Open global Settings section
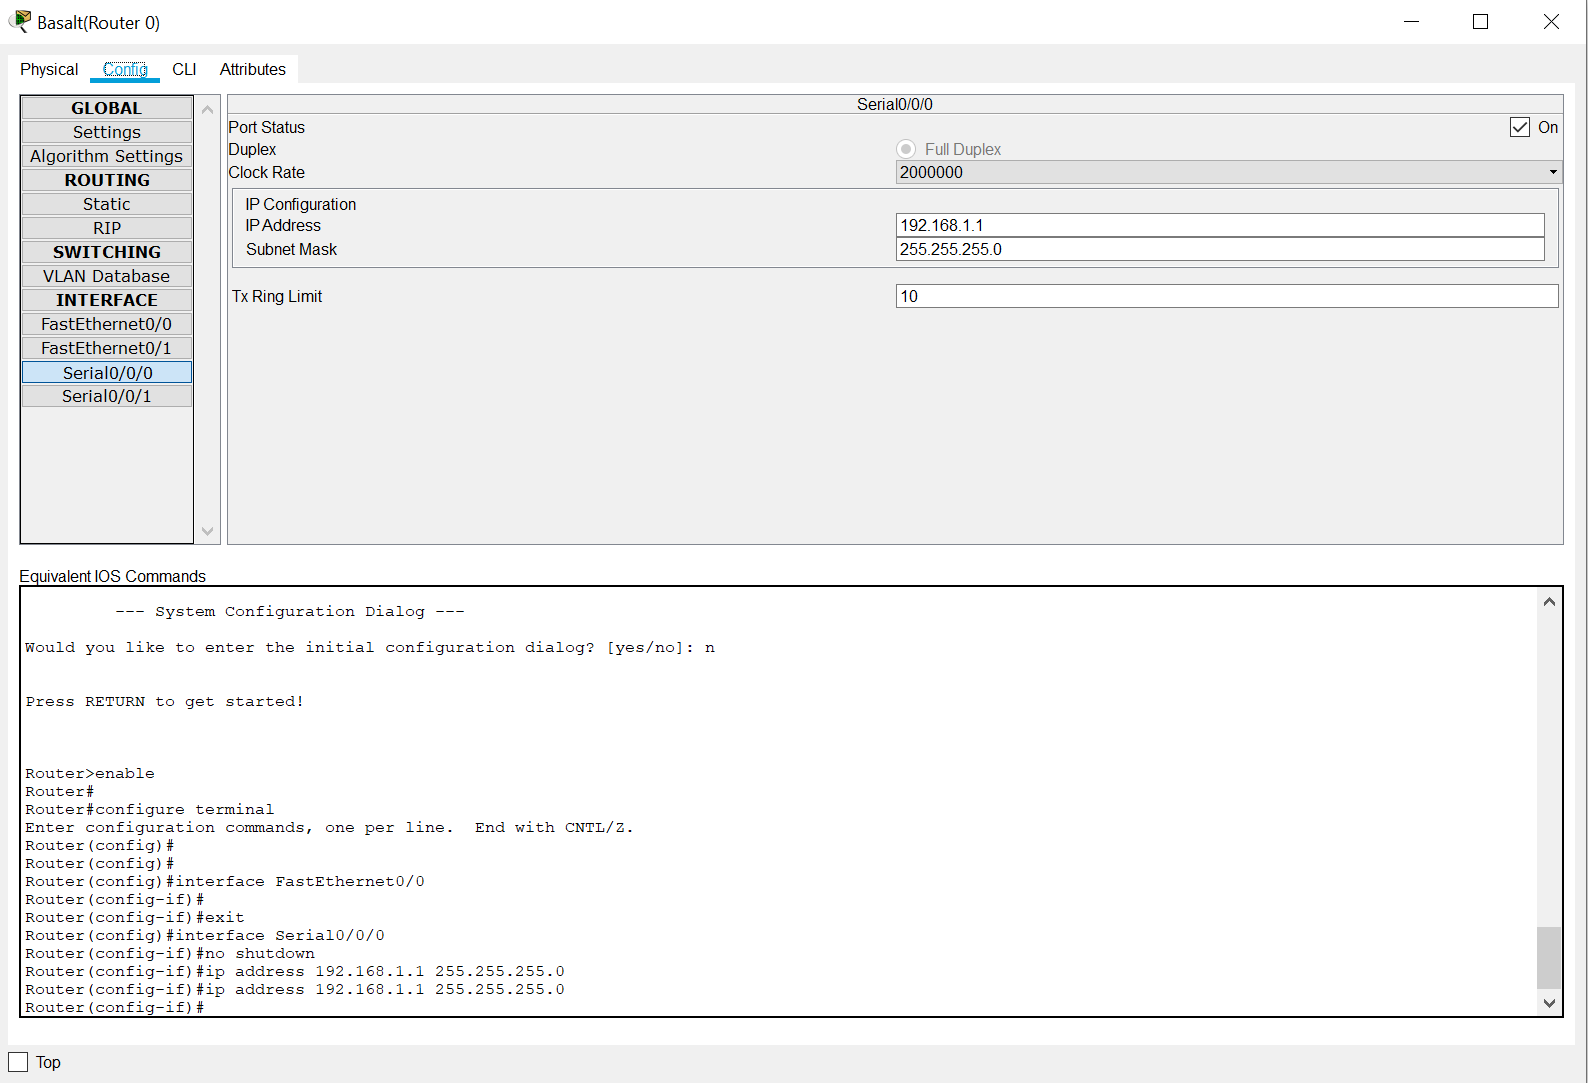Image resolution: width=1588 pixels, height=1083 pixels. tap(106, 132)
